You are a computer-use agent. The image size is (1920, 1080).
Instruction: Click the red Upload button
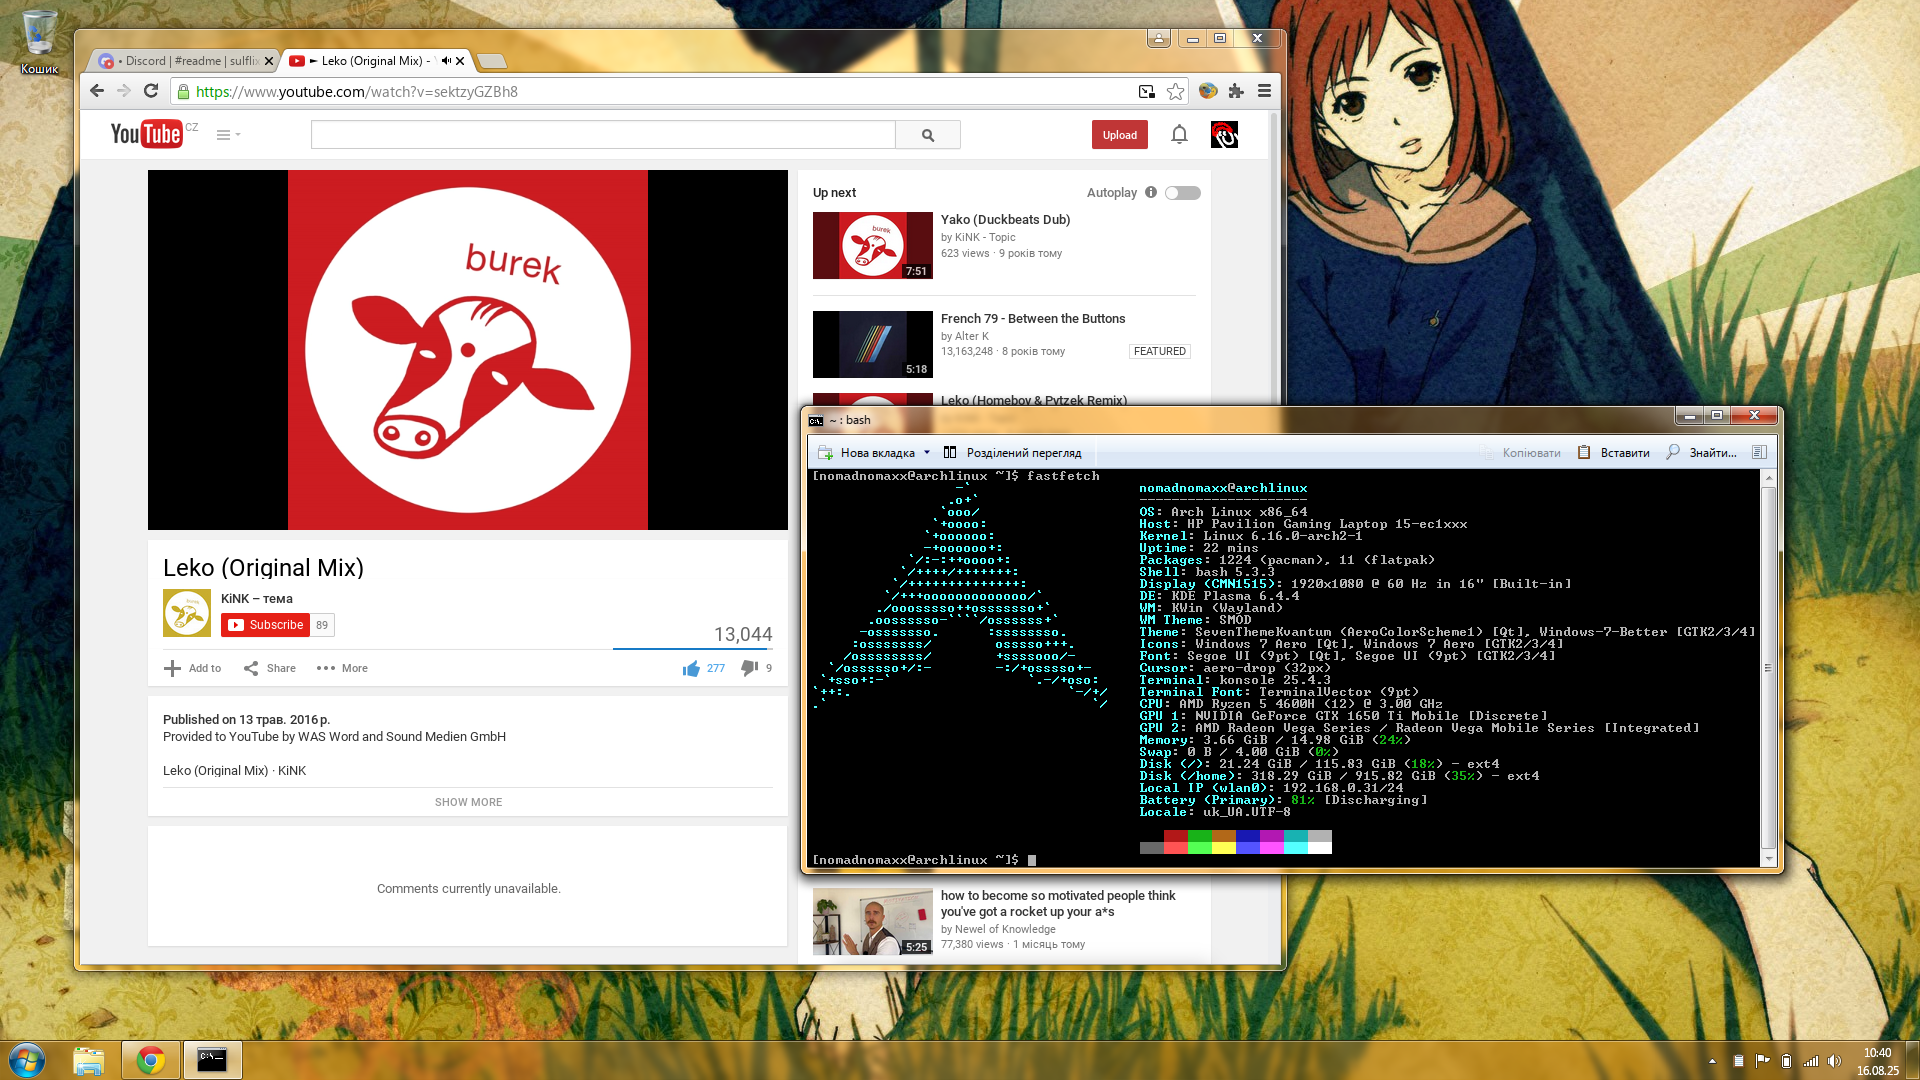(1119, 135)
